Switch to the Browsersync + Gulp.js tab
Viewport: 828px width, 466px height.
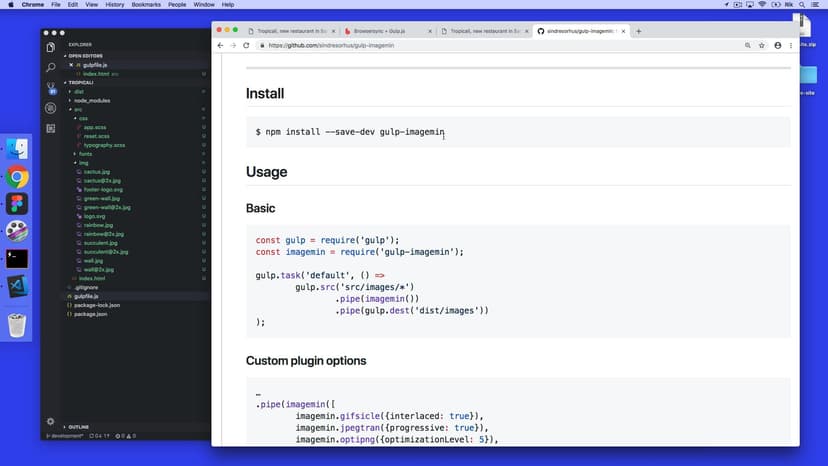[383, 31]
